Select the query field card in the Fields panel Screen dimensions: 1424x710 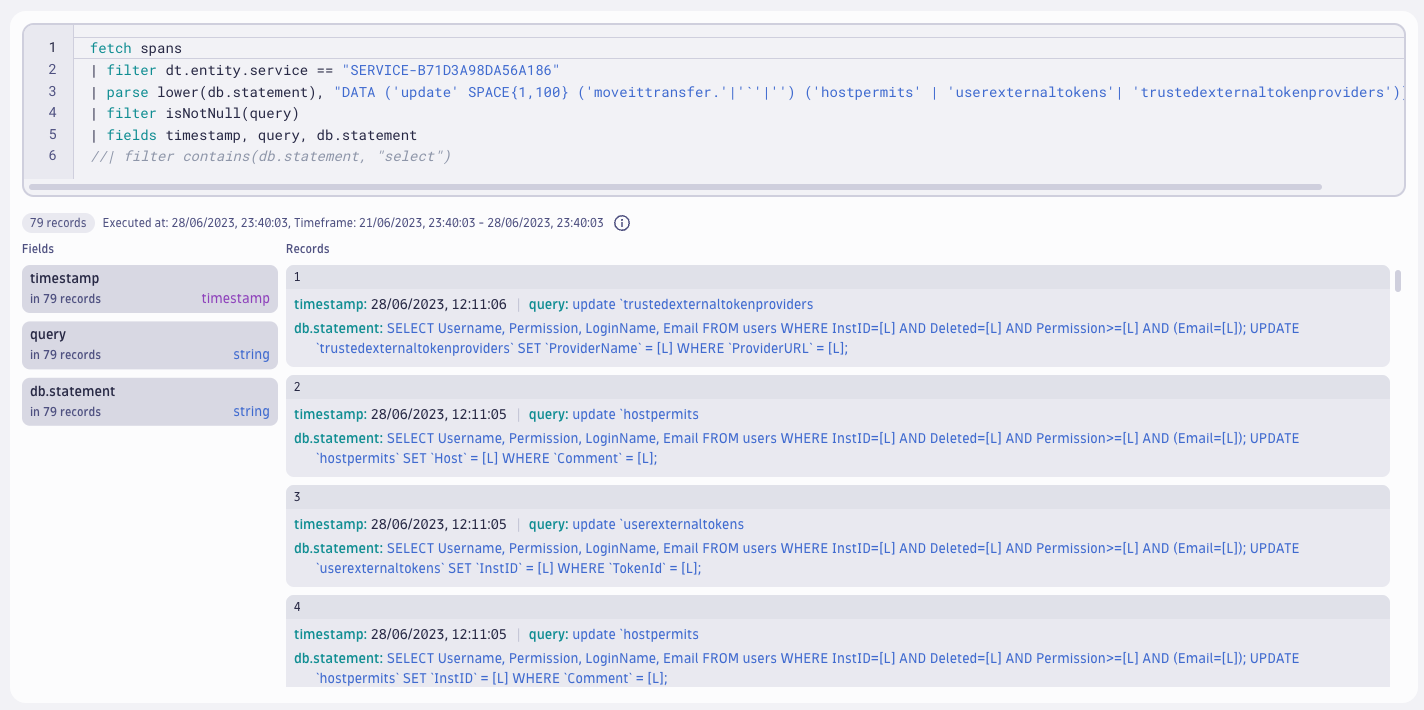point(120,343)
